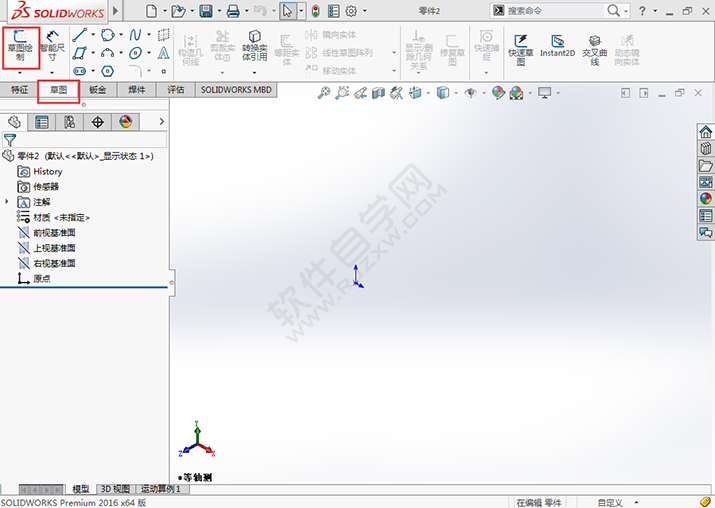Toggle the traffic light rebuild icon
715x508 pixels.
[315, 11]
